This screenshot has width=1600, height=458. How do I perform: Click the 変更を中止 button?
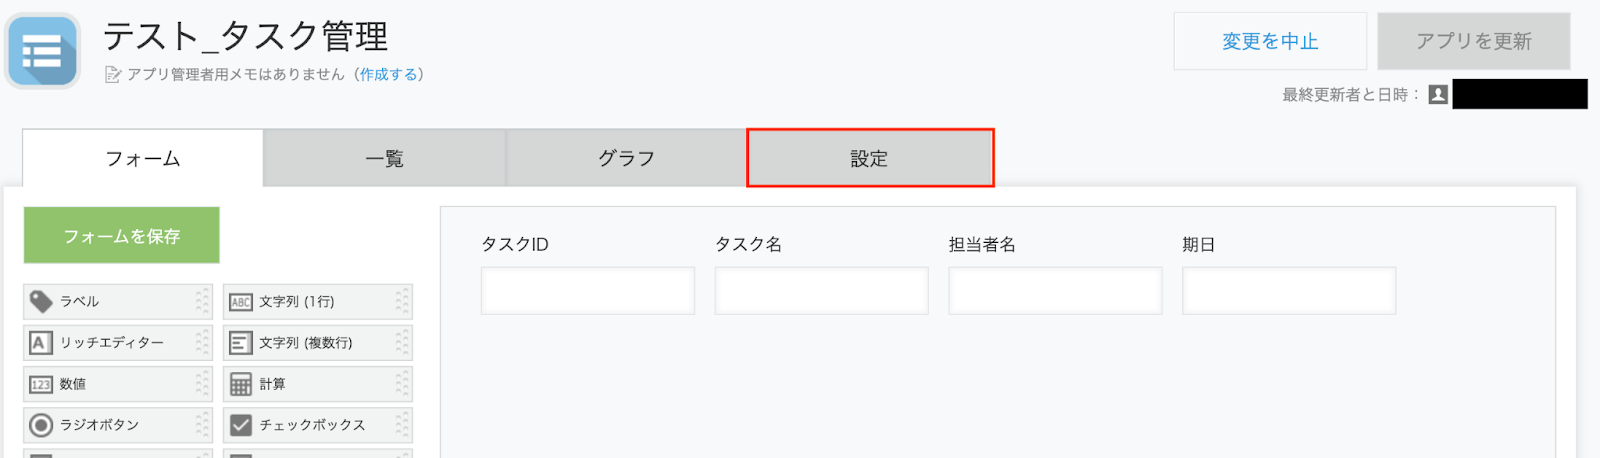pyautogui.click(x=1270, y=41)
